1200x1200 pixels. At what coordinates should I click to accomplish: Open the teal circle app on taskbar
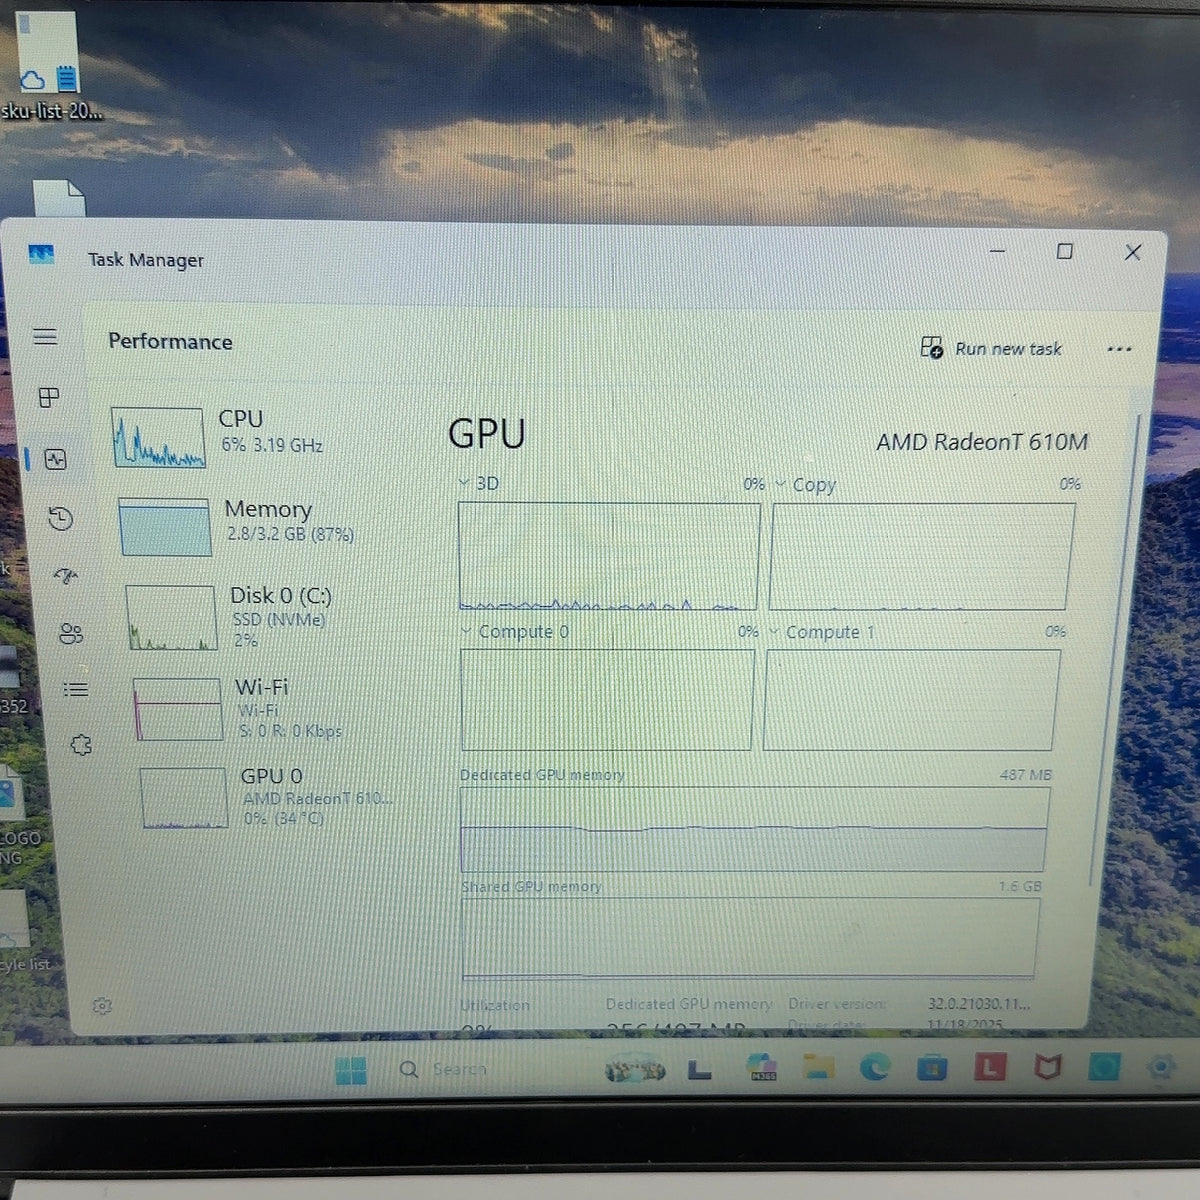point(1104,1068)
